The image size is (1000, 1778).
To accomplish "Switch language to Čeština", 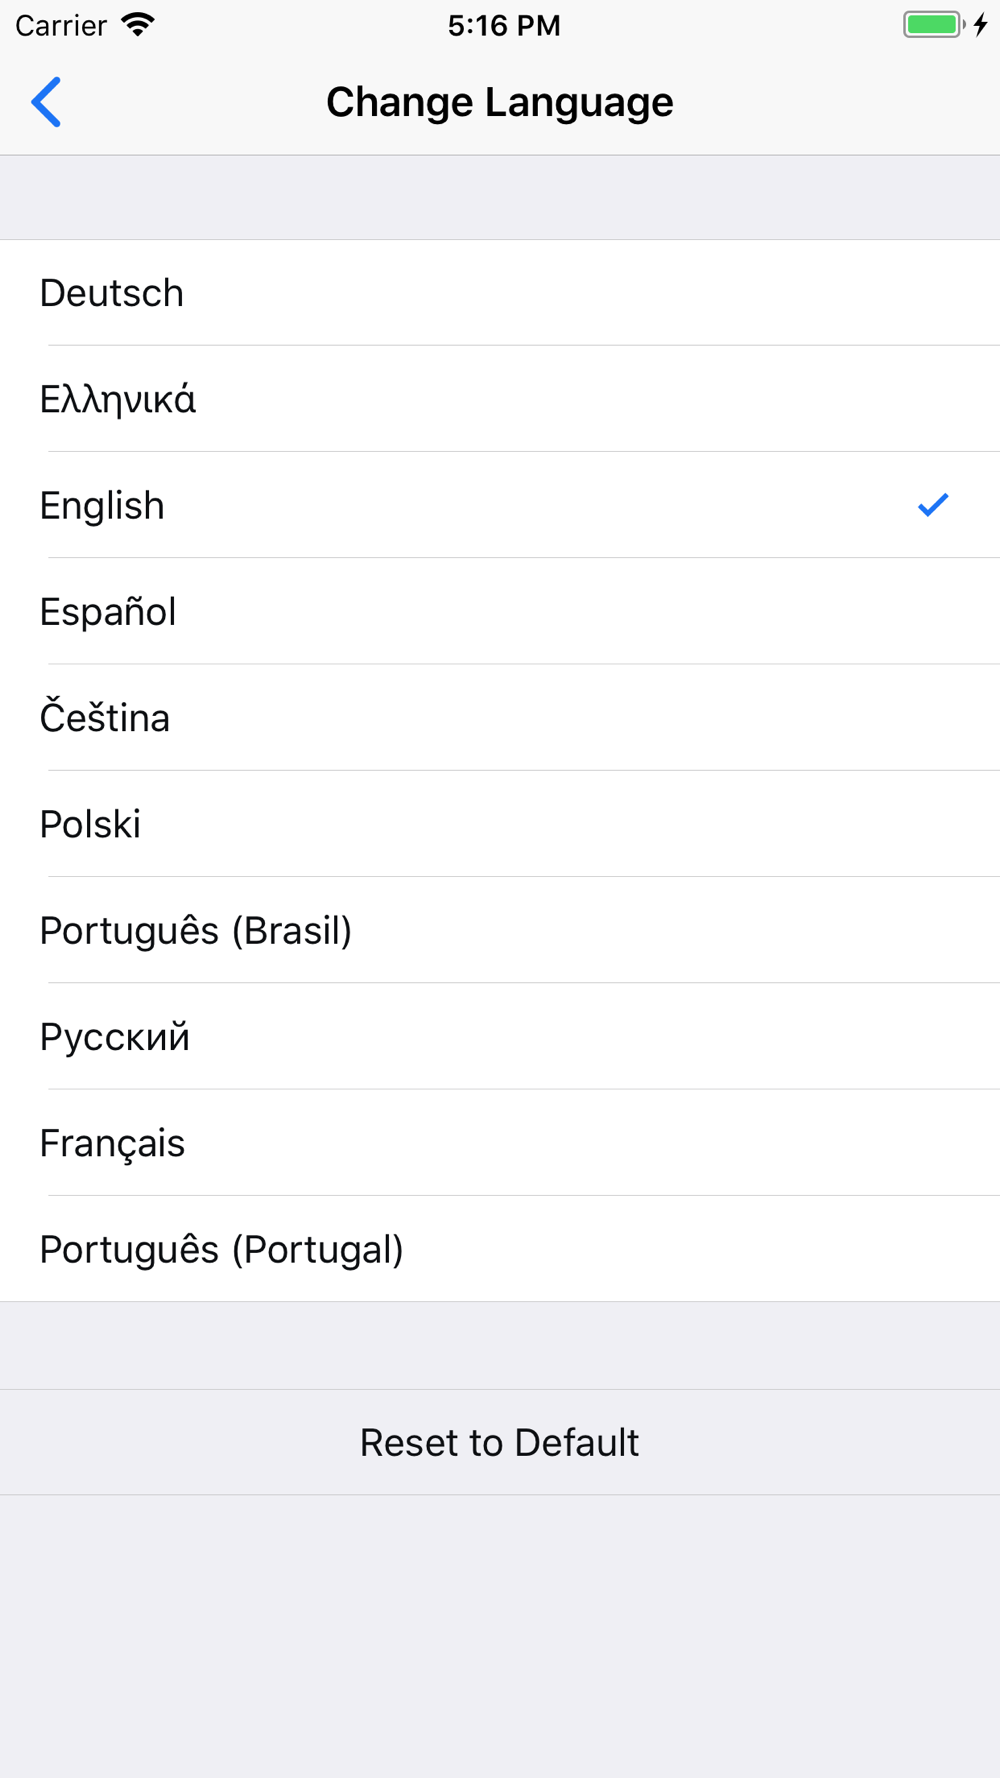I will [500, 717].
